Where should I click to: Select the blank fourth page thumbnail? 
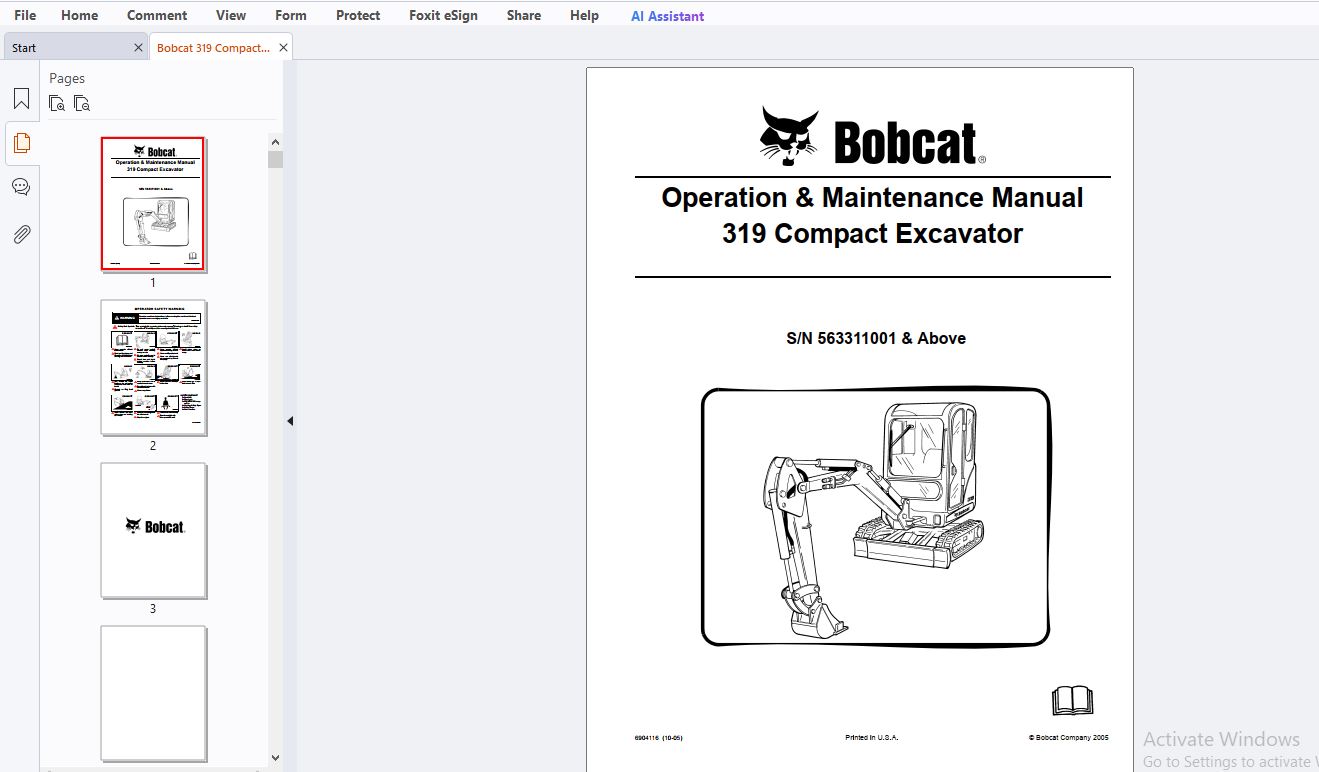[153, 693]
